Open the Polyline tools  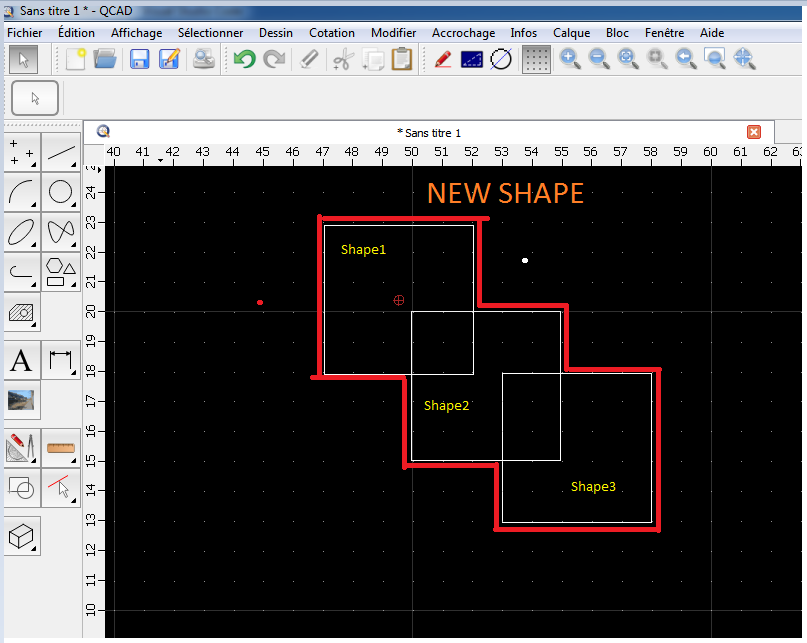pos(22,272)
